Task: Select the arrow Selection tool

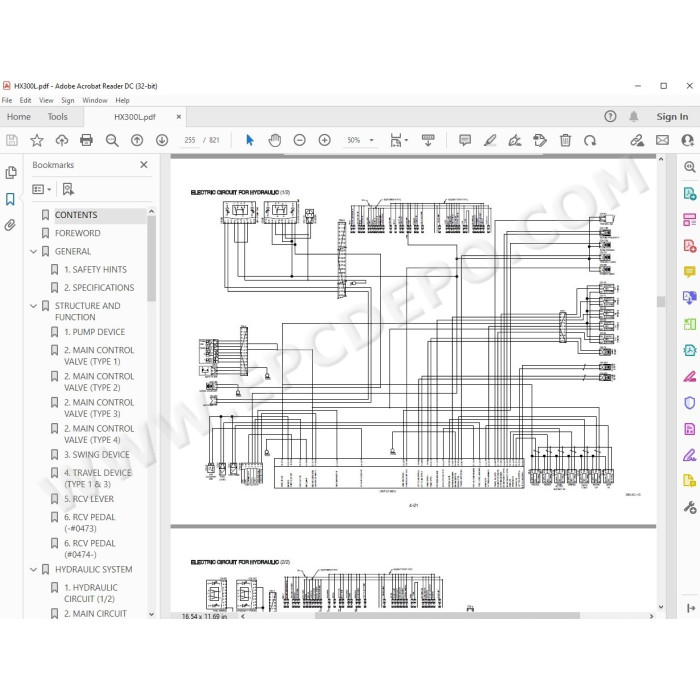Action: [x=250, y=141]
